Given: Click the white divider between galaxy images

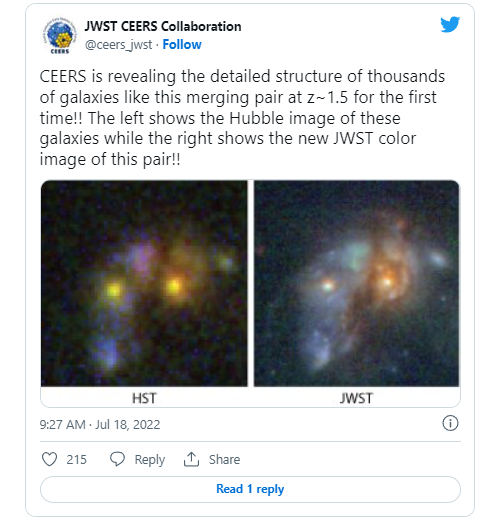Looking at the screenshot, I should (x=250, y=284).
